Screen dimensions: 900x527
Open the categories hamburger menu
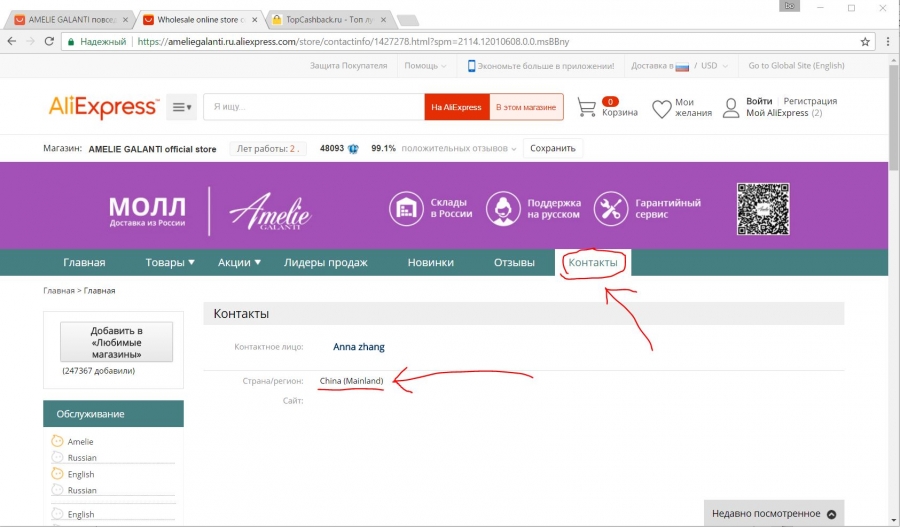[181, 107]
